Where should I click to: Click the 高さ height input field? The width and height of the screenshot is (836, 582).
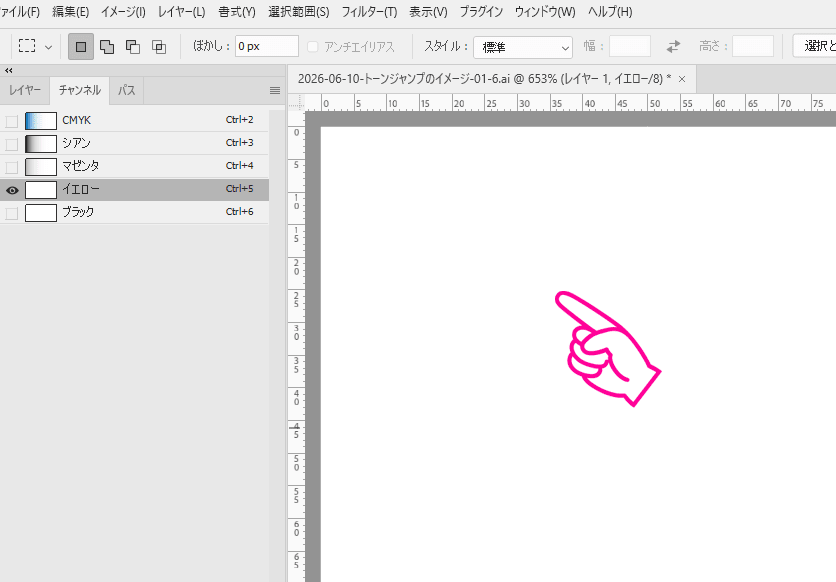[753, 46]
